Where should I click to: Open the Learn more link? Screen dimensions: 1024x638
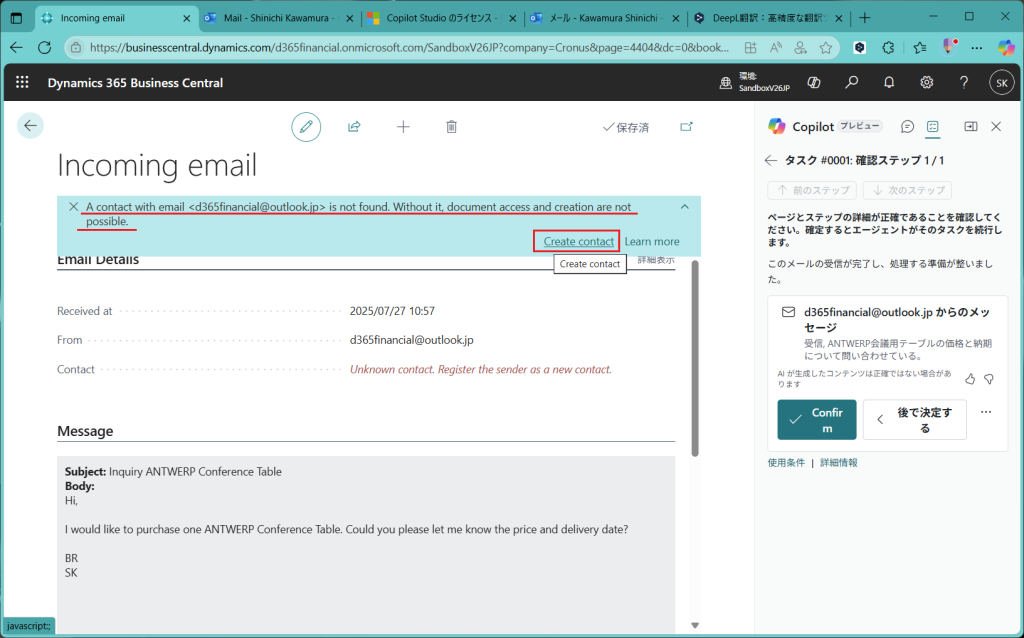click(652, 241)
